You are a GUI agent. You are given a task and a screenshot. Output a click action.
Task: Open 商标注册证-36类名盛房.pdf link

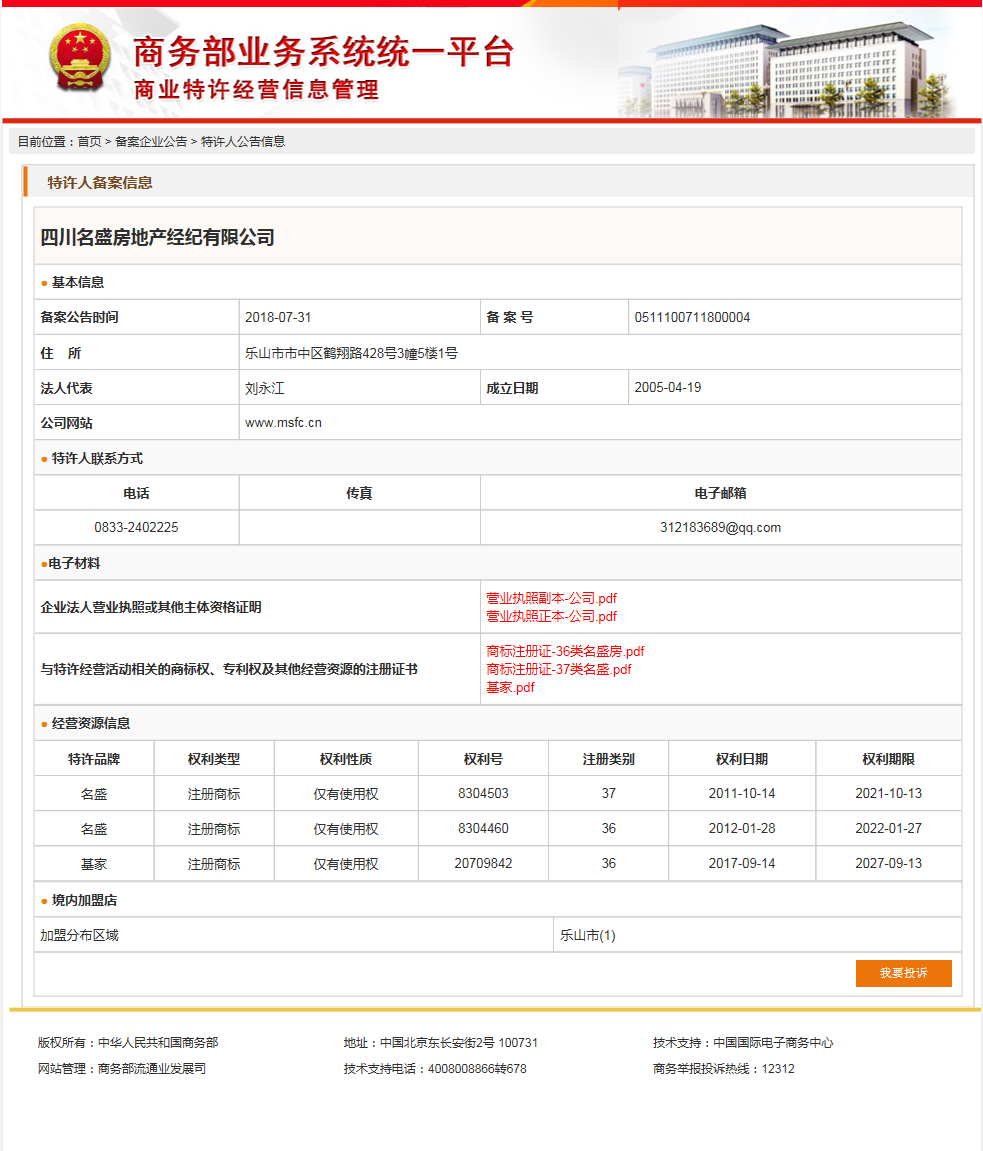pos(565,651)
